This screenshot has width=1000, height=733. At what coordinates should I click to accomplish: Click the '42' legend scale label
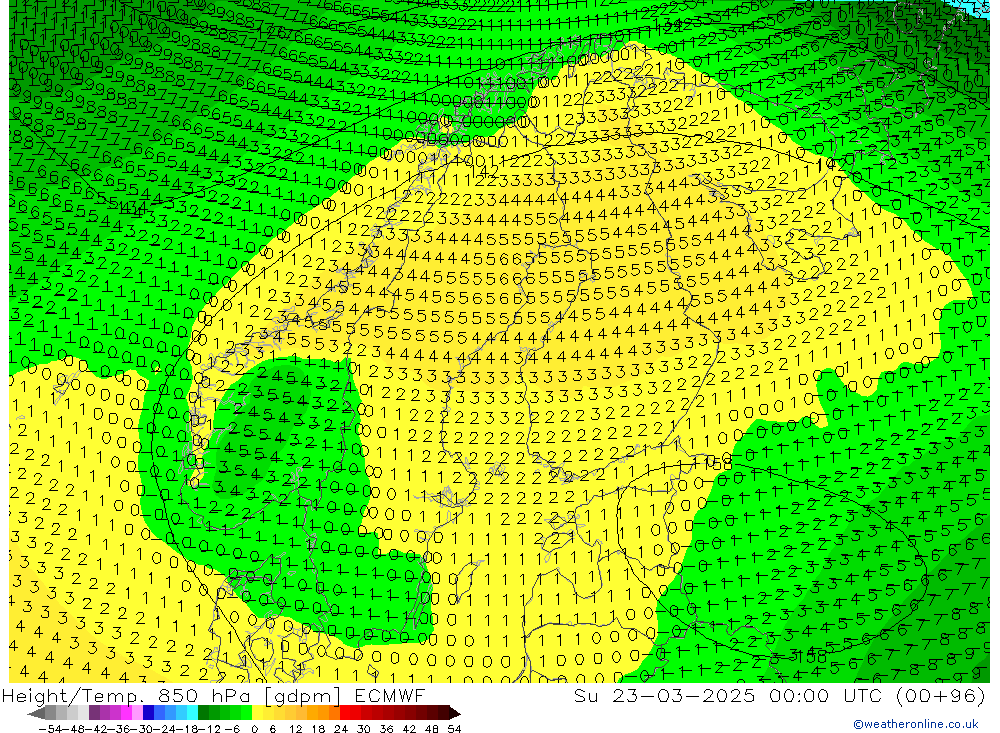409,729
